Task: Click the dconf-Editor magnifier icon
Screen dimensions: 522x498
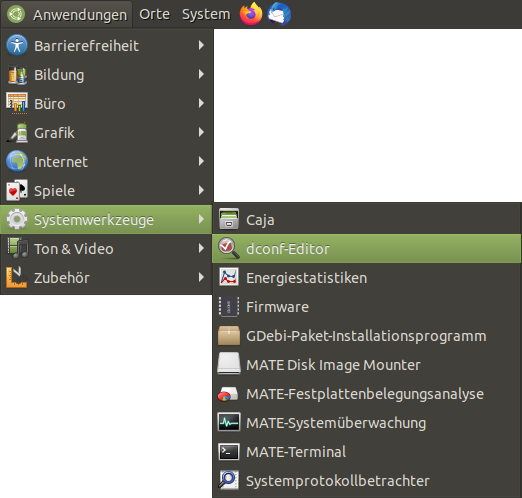Action: [x=229, y=248]
